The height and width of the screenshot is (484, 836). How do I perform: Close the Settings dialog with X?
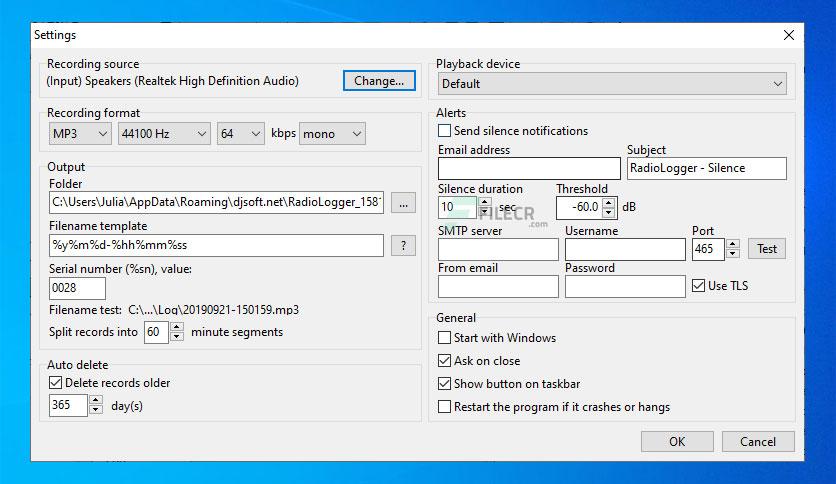point(789,35)
